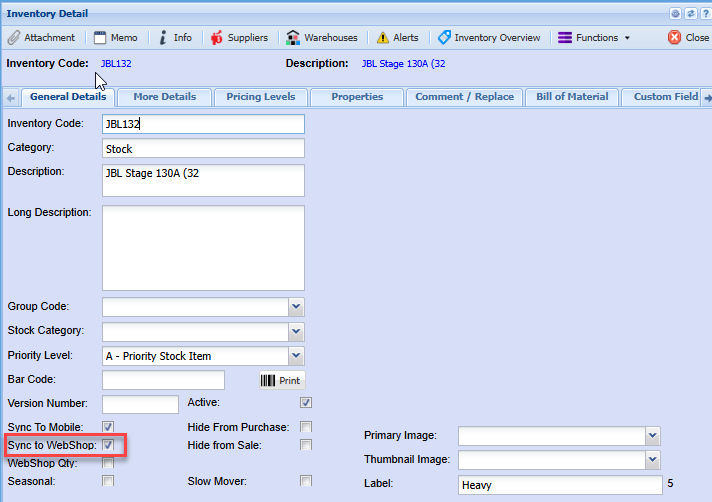Expand the Functions menu
Screen dimensions: 712x502
[x=593, y=38]
